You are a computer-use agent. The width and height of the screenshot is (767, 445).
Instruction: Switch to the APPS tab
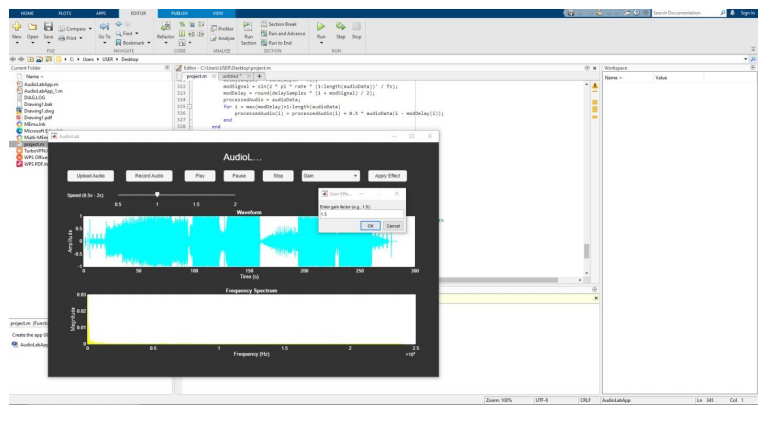100,13
